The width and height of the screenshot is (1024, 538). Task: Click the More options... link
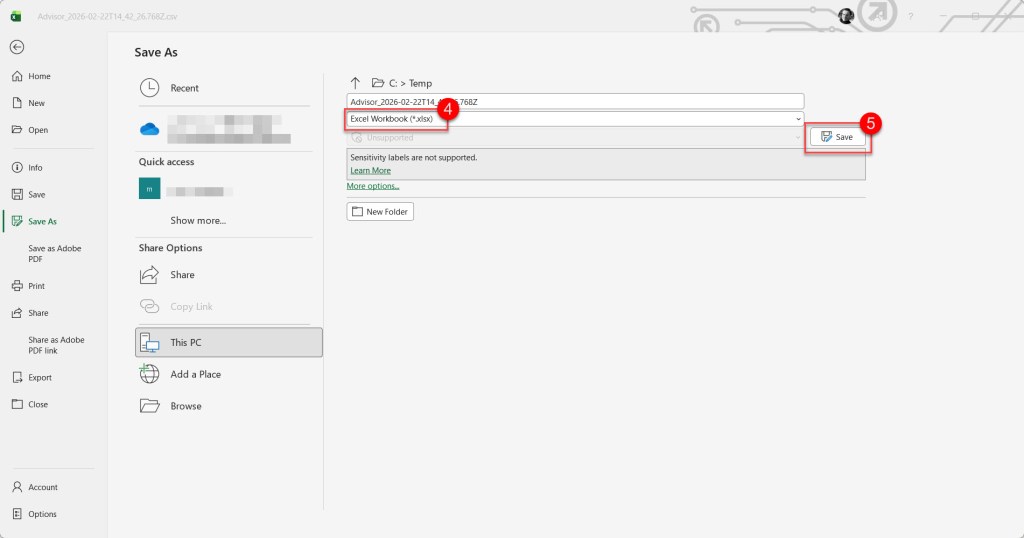pos(373,186)
